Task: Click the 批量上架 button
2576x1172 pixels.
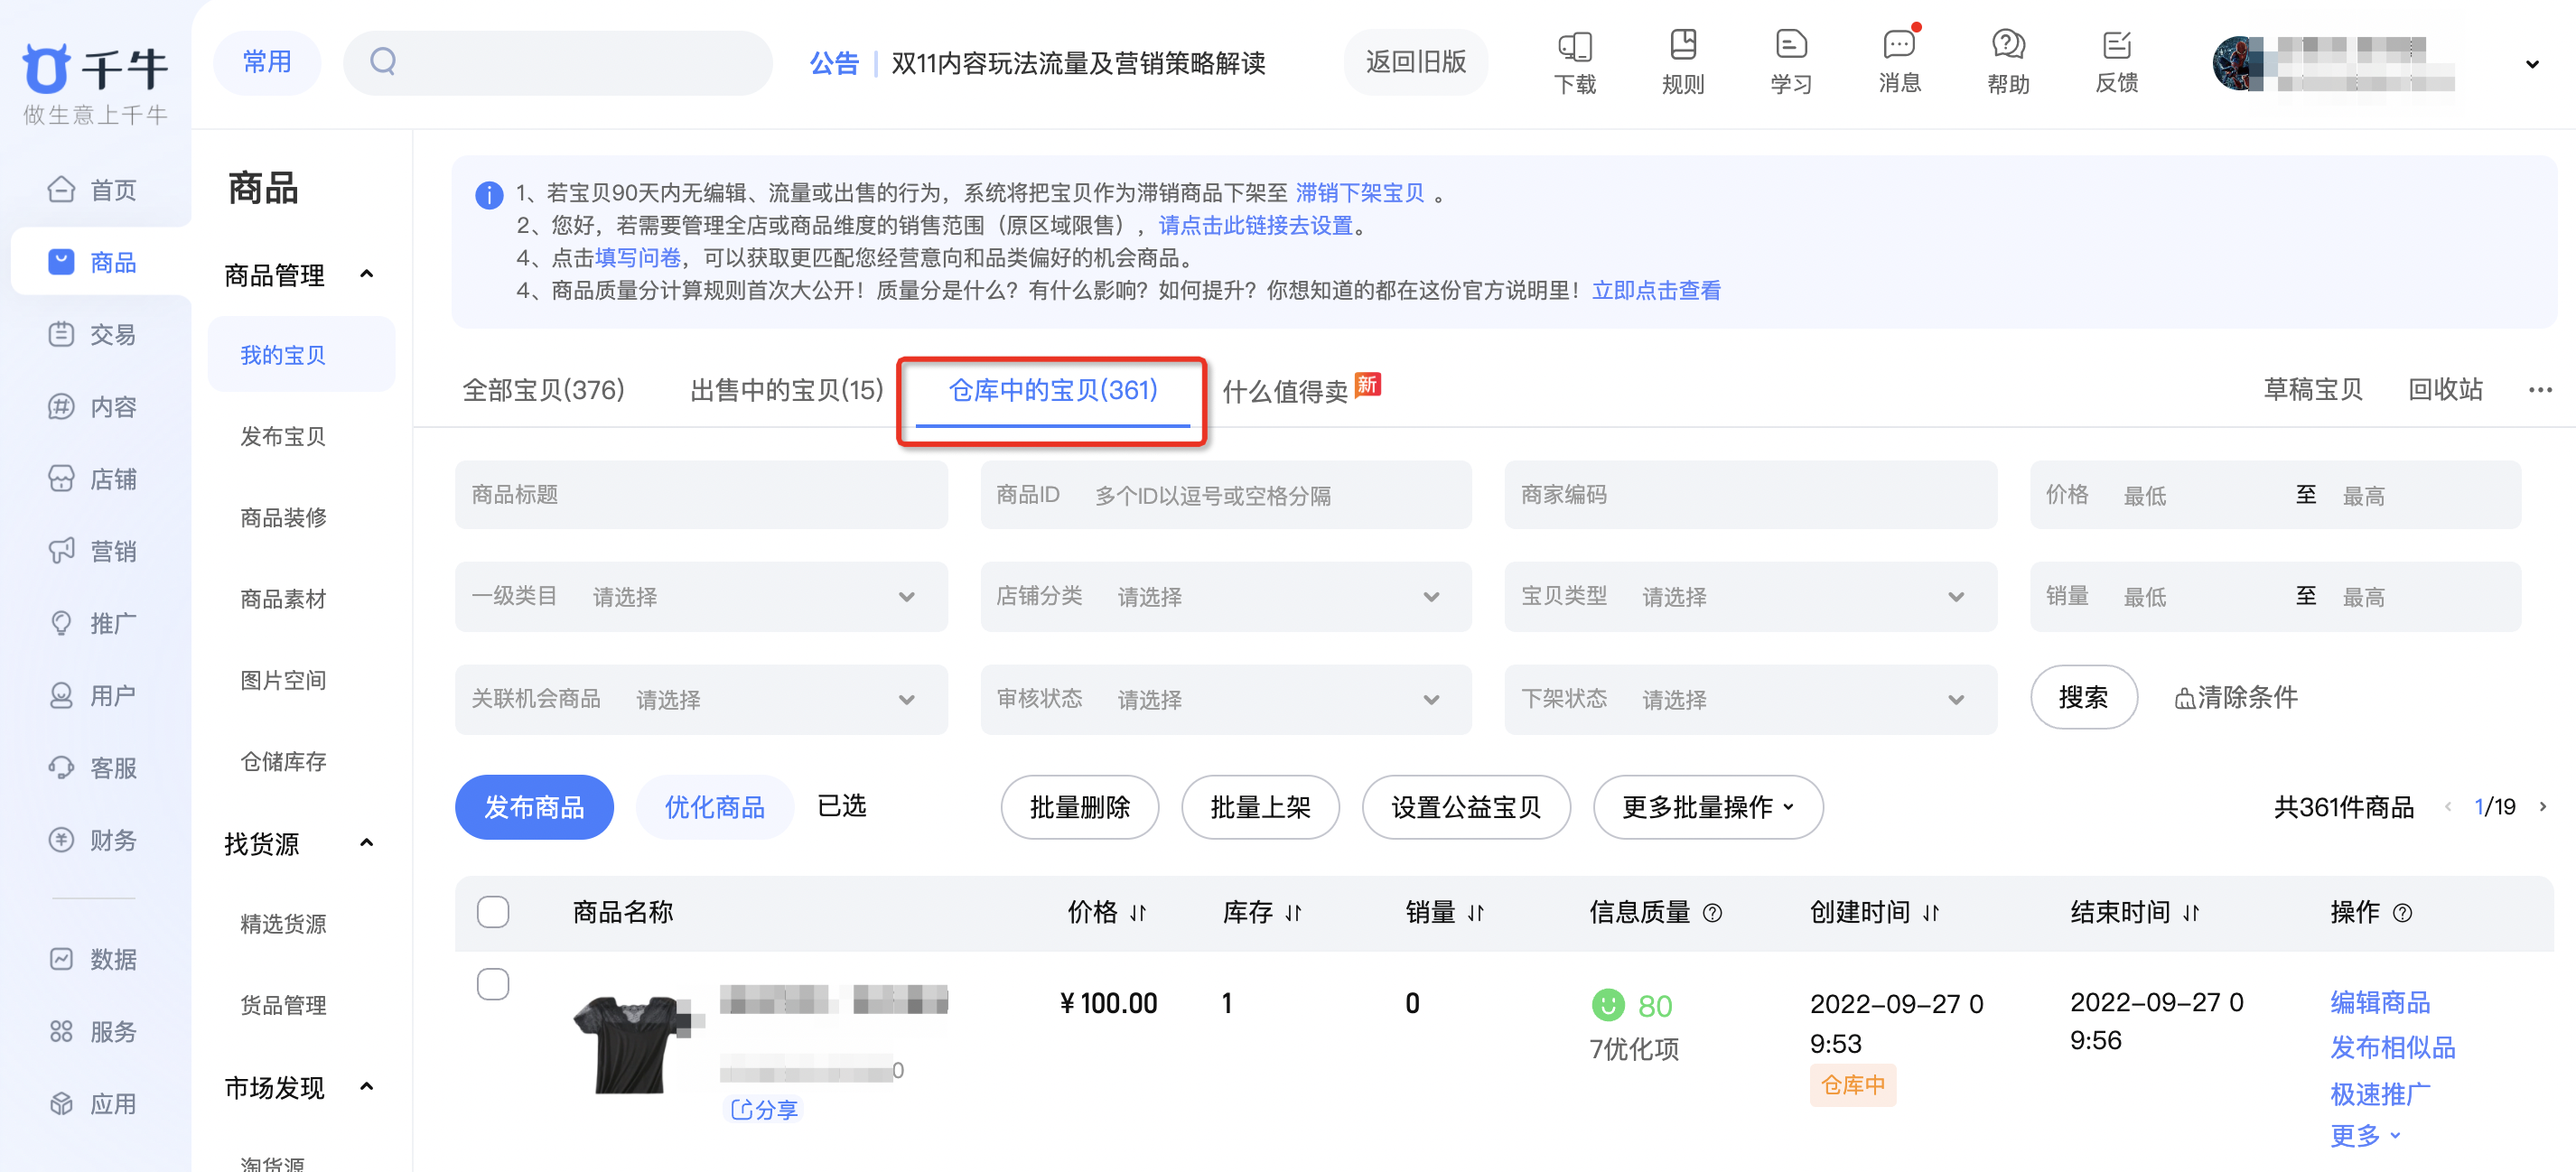Action: 1260,807
